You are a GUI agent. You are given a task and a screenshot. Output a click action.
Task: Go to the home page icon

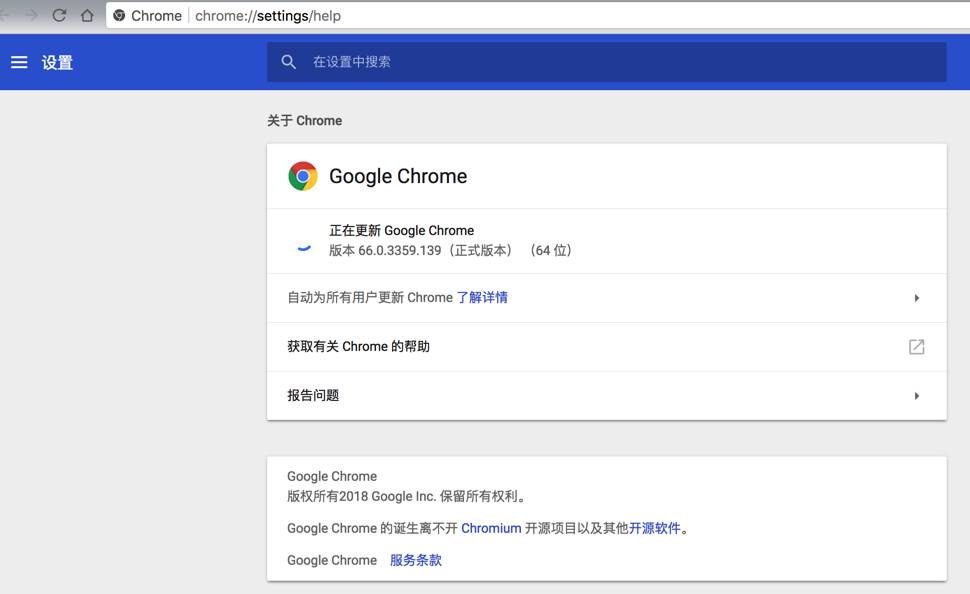click(87, 16)
